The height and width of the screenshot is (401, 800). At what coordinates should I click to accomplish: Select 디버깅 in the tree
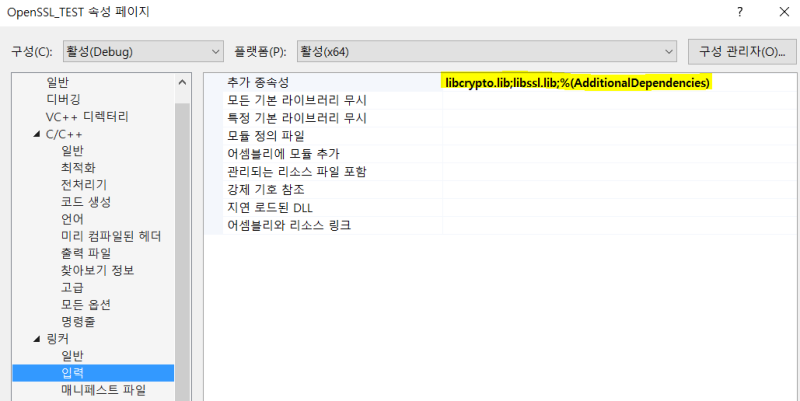point(63,99)
